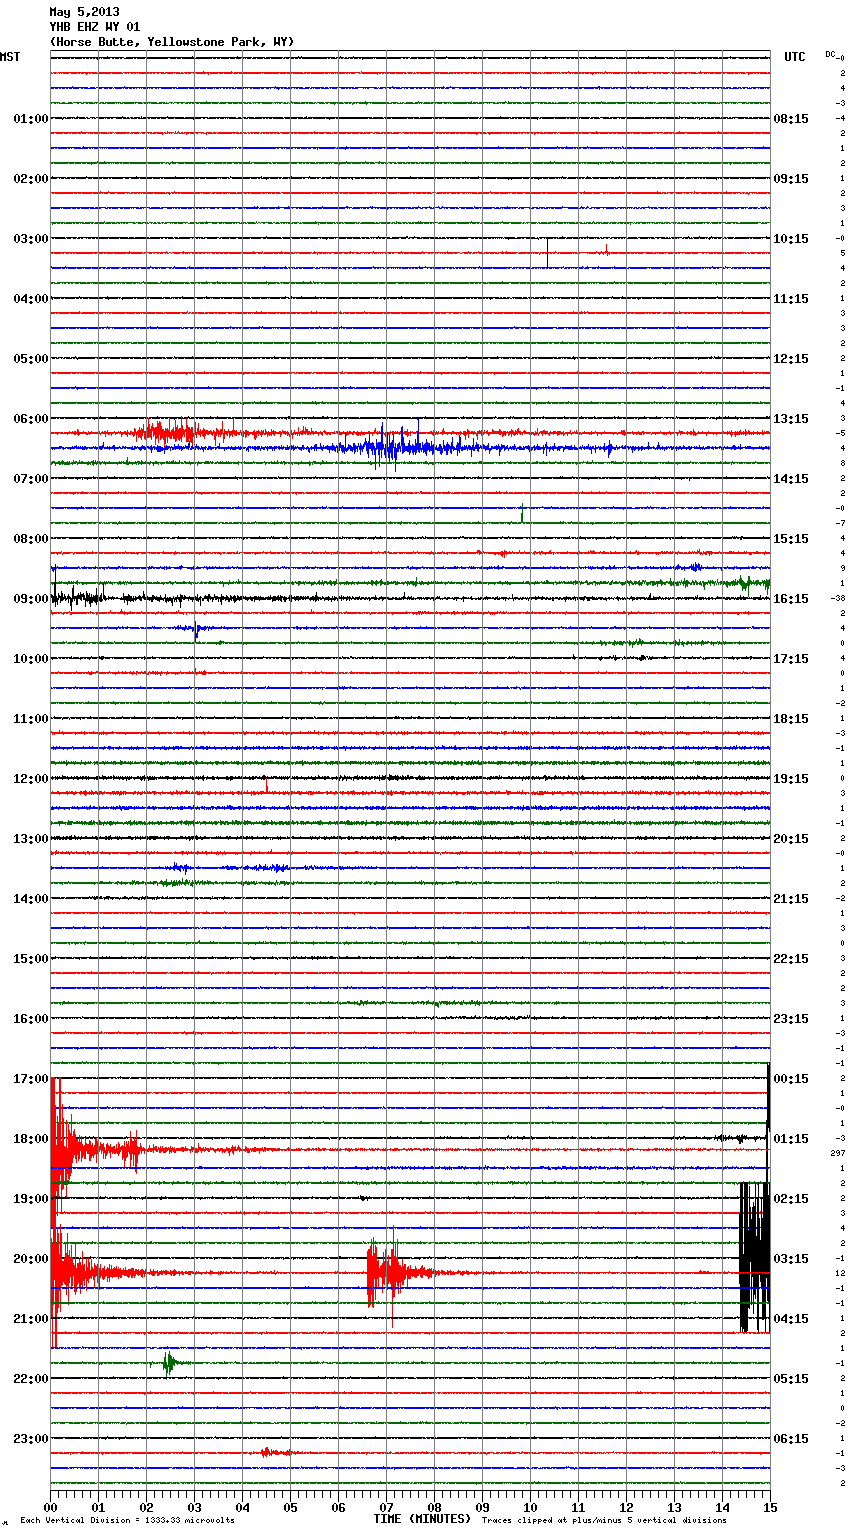Click the '12:00' MST time label
The height and width of the screenshot is (1534, 850).
pos(31,779)
